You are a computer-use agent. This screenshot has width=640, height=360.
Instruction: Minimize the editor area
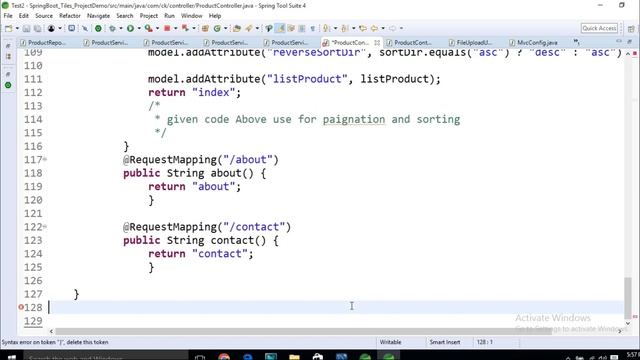[x=619, y=41]
